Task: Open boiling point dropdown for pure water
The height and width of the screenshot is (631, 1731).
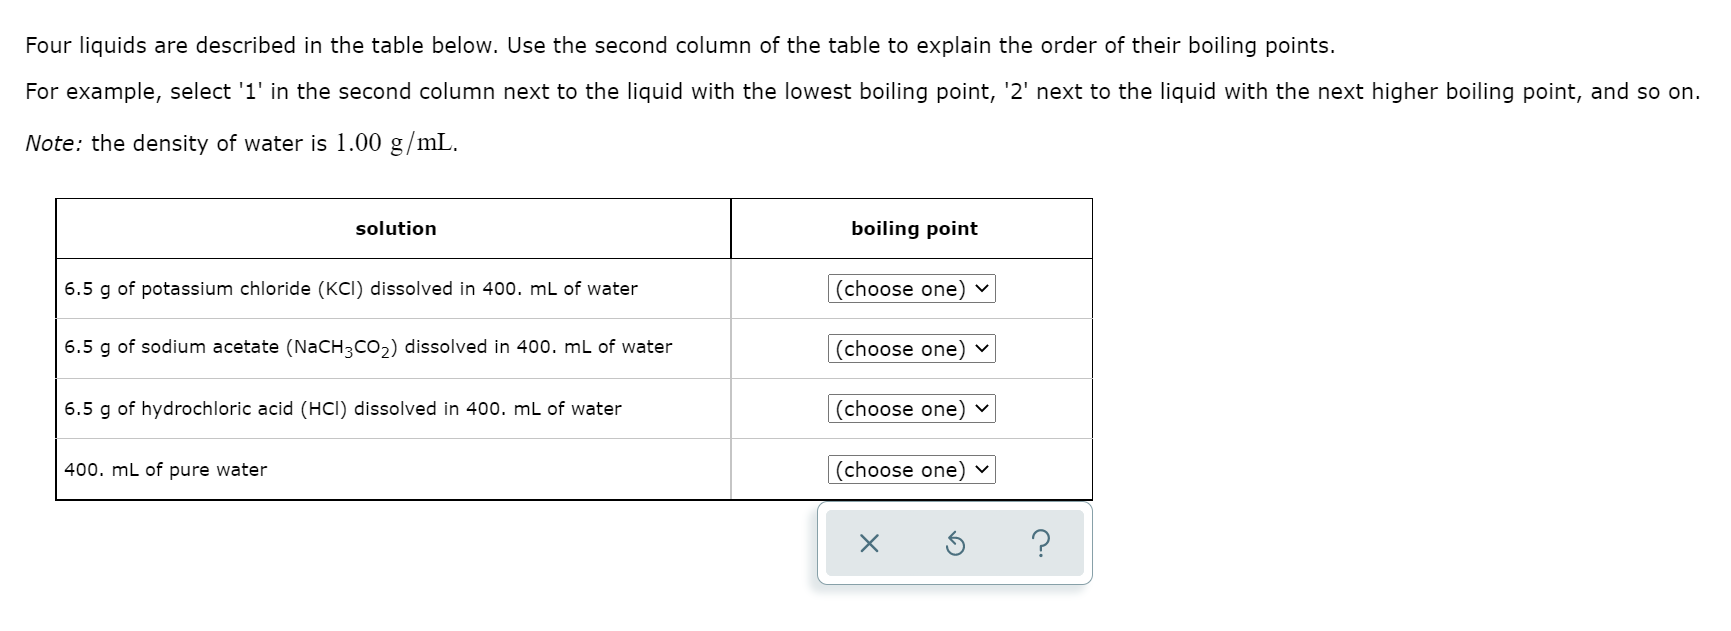Action: pyautogui.click(x=911, y=470)
